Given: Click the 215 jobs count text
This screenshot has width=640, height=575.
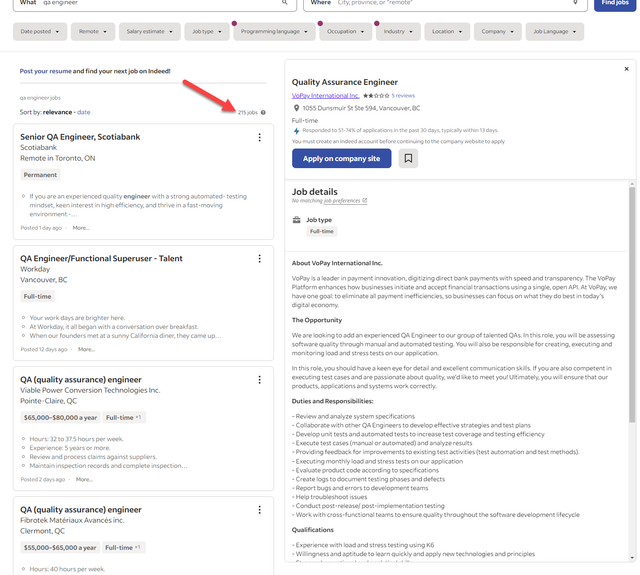Looking at the screenshot, I should click(248, 112).
